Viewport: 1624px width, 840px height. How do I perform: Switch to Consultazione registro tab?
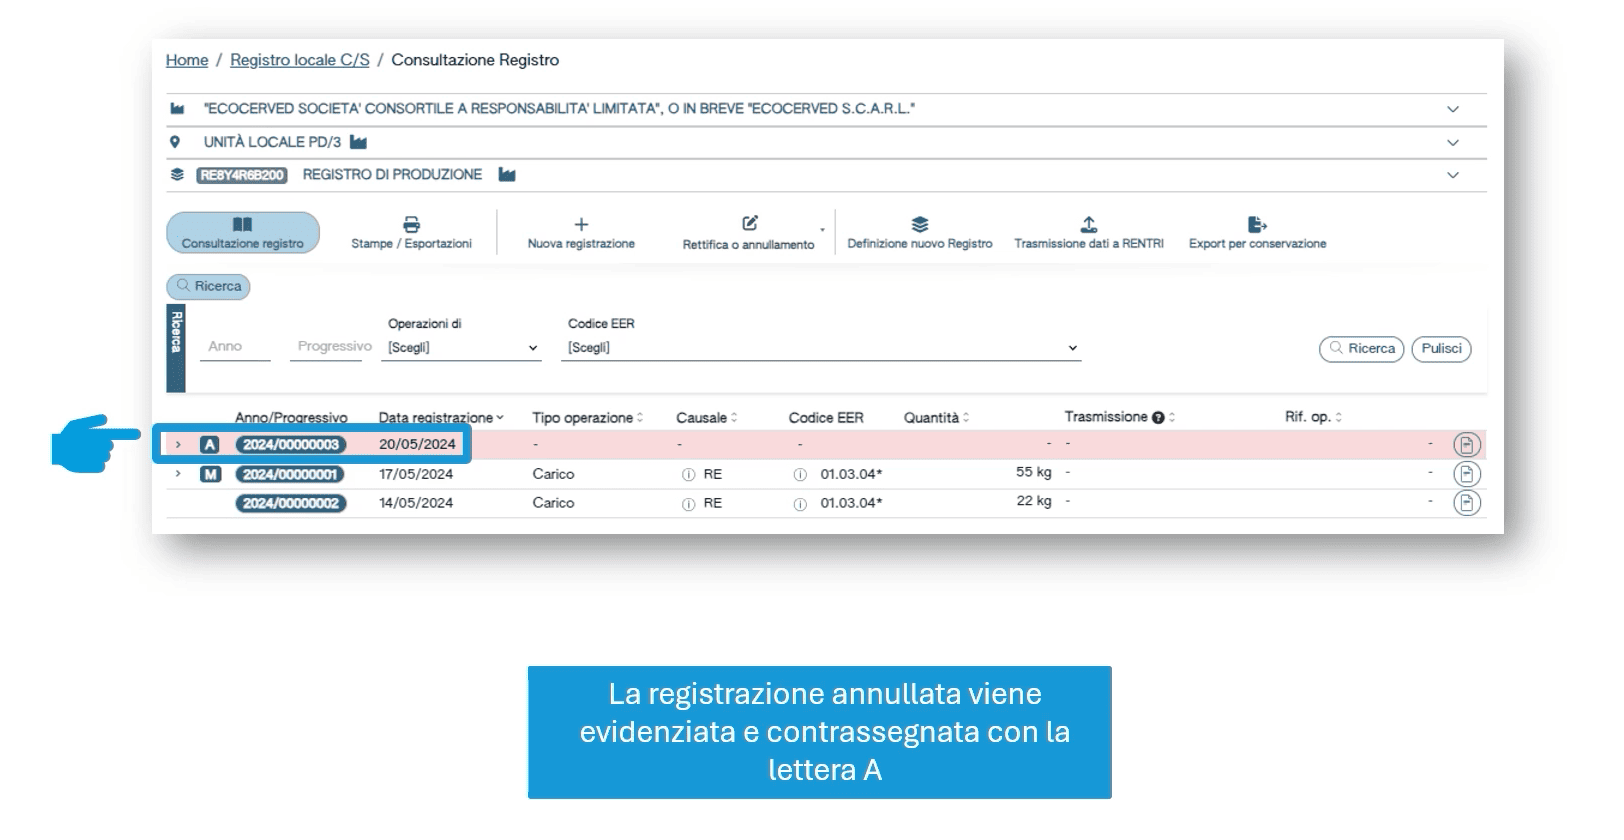coord(243,232)
